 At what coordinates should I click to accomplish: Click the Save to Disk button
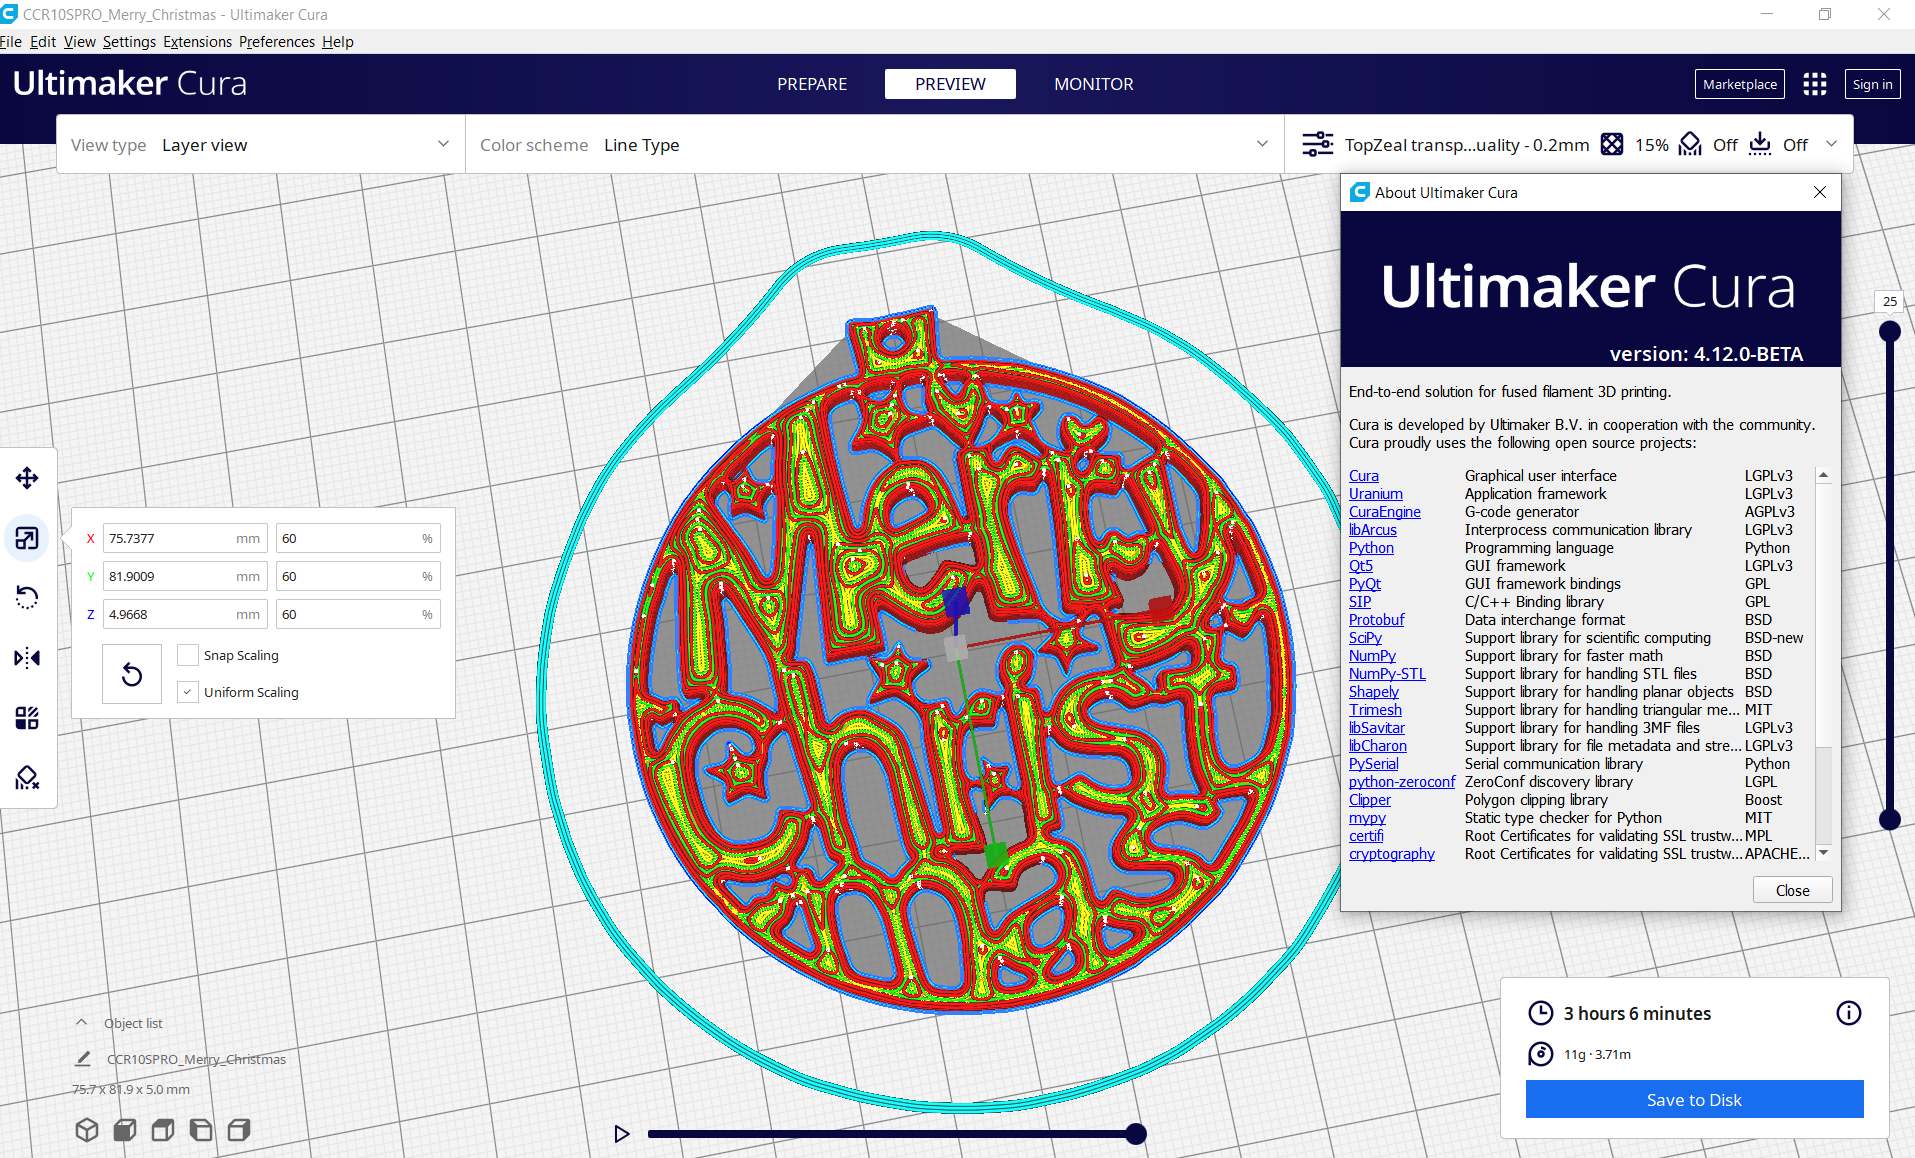pos(1694,1100)
